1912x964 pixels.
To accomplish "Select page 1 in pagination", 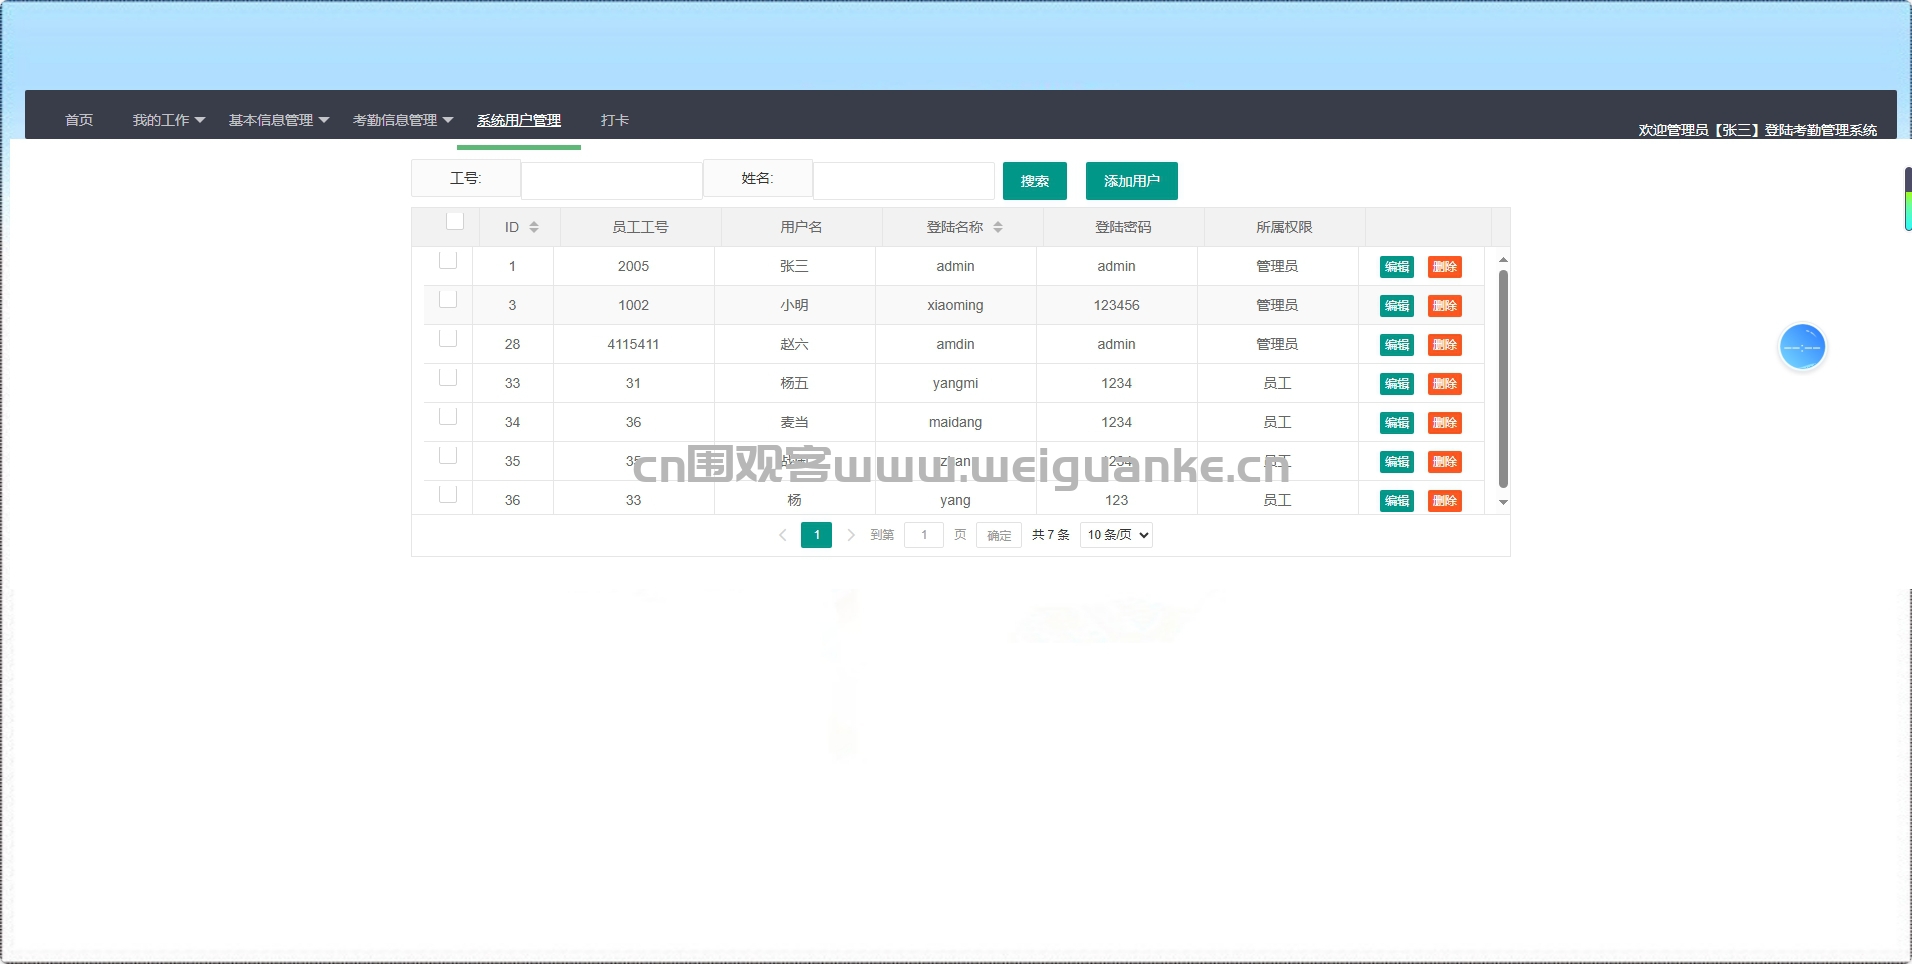I will [x=816, y=535].
